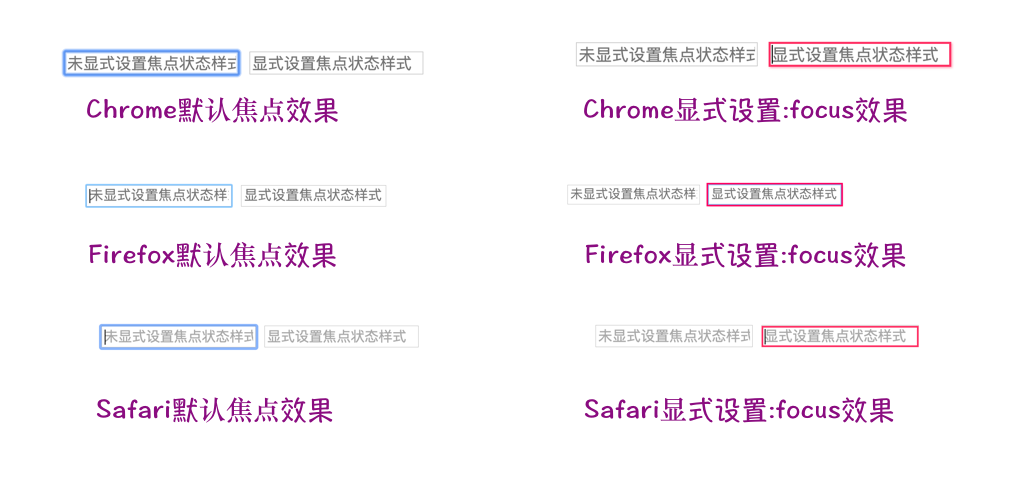Viewport: 1035px width, 480px height.
Task: Click the unfocused 显式设置焦点状态样式 input above Chrome默认焦点效果
Action: click(x=336, y=63)
